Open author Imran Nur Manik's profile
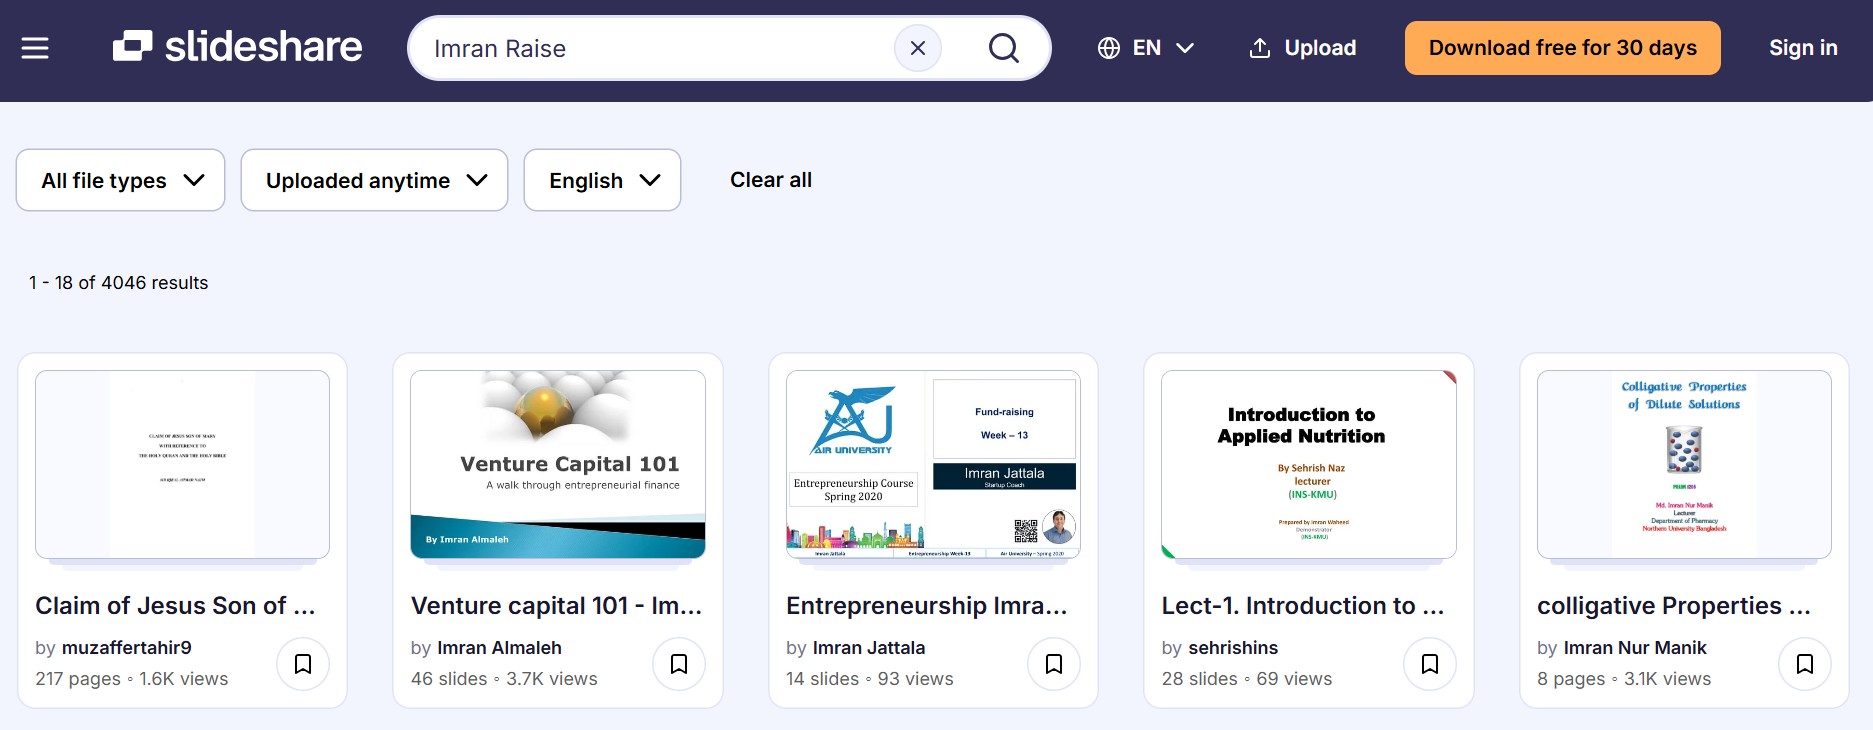Viewport: 1873px width, 730px height. 1635,648
